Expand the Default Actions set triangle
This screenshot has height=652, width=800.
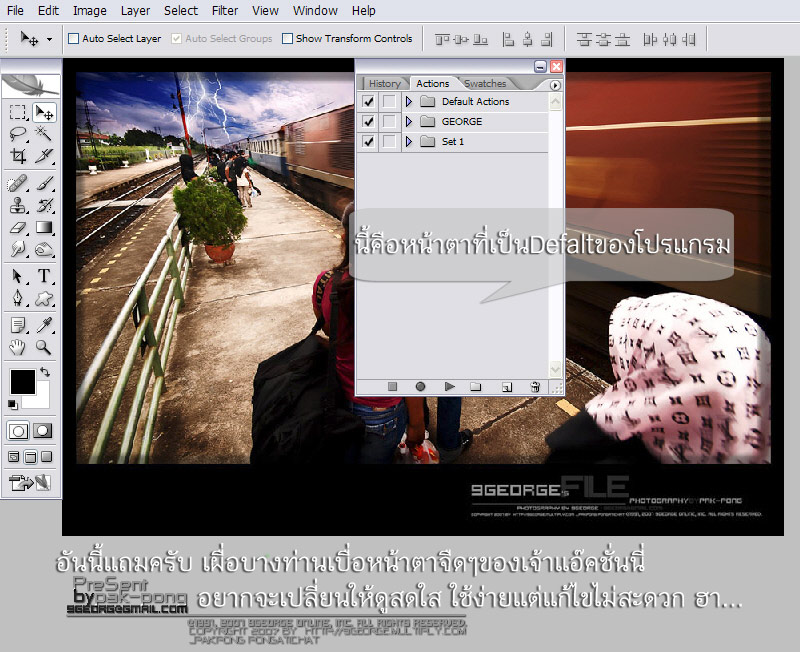(409, 102)
